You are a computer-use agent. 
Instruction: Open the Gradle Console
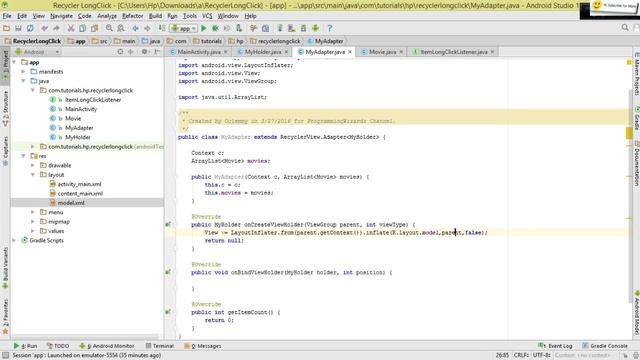pos(604,346)
